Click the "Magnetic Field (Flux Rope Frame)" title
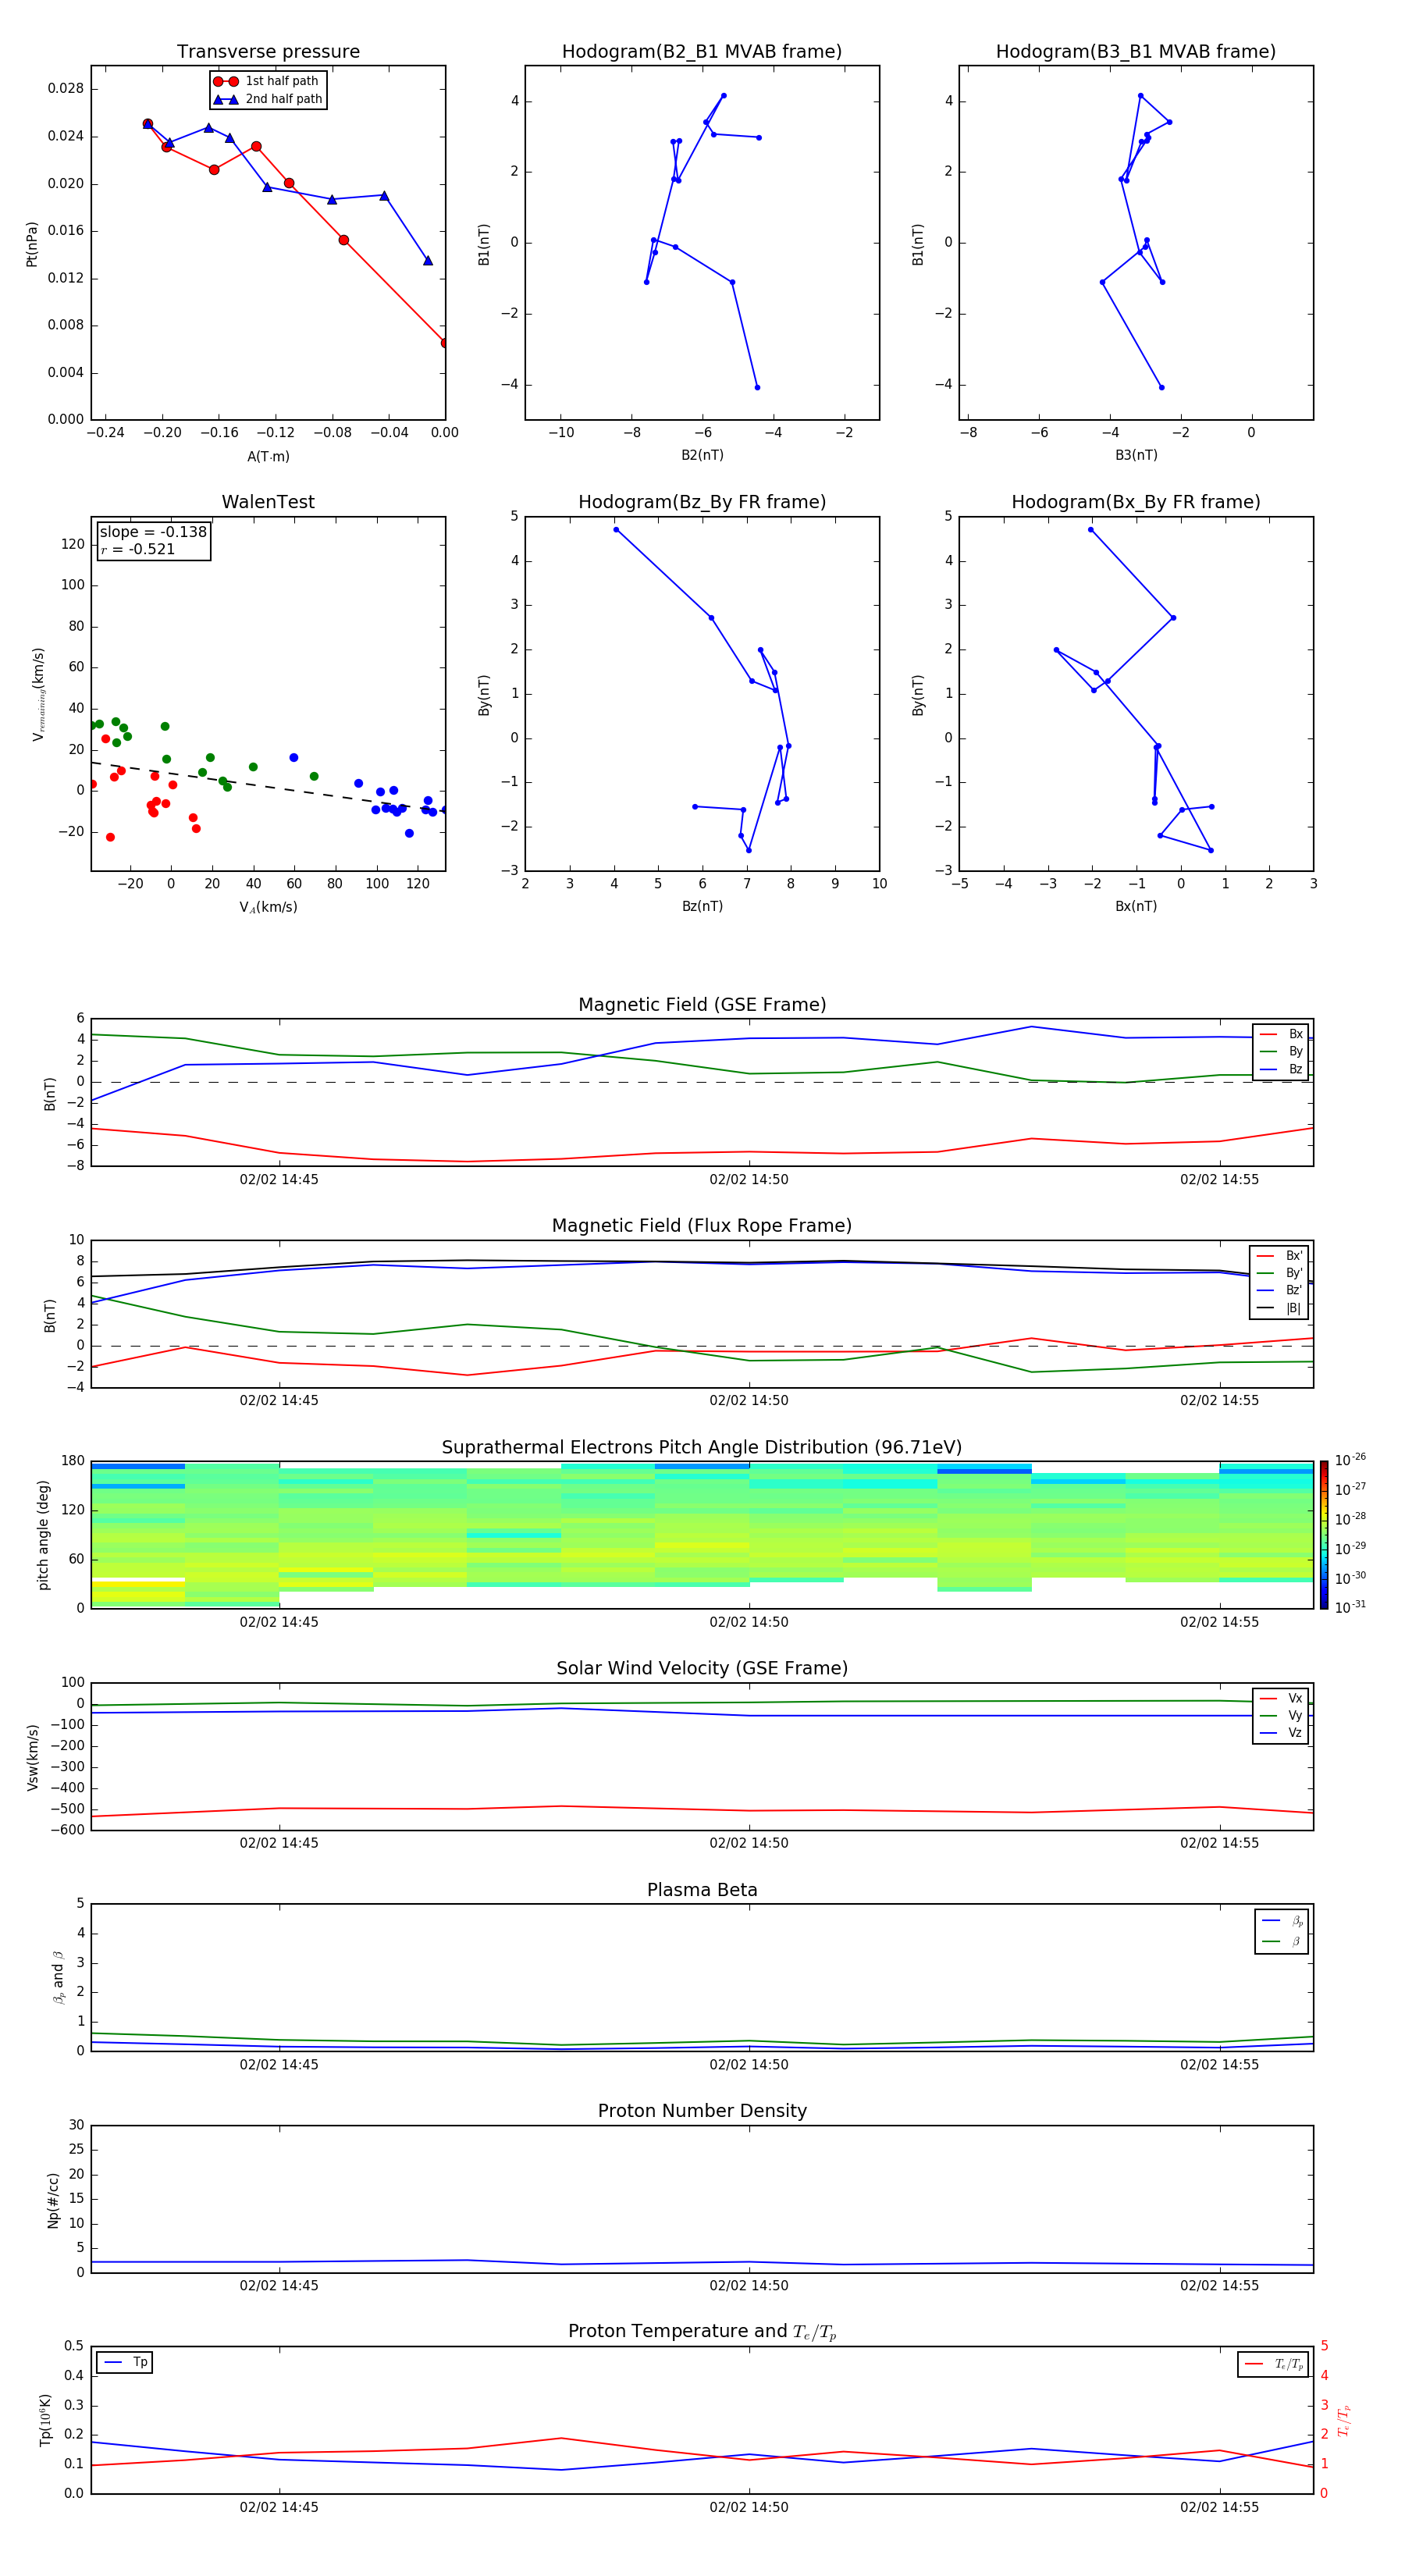This screenshot has height=2576, width=1405. pyautogui.click(x=702, y=1226)
